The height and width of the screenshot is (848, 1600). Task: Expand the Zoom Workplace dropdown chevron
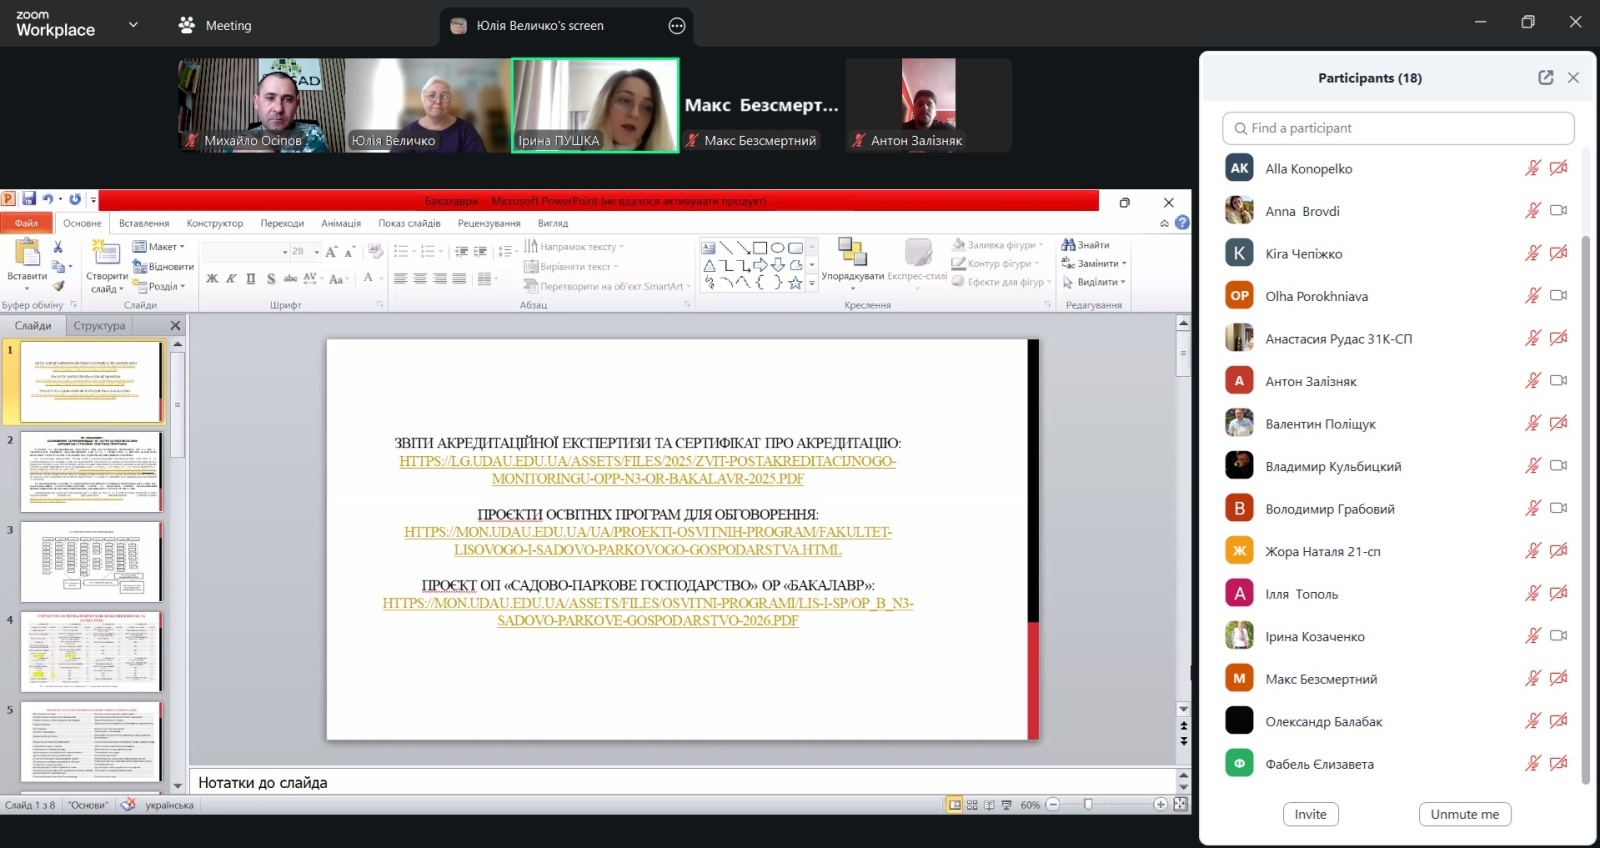(133, 25)
